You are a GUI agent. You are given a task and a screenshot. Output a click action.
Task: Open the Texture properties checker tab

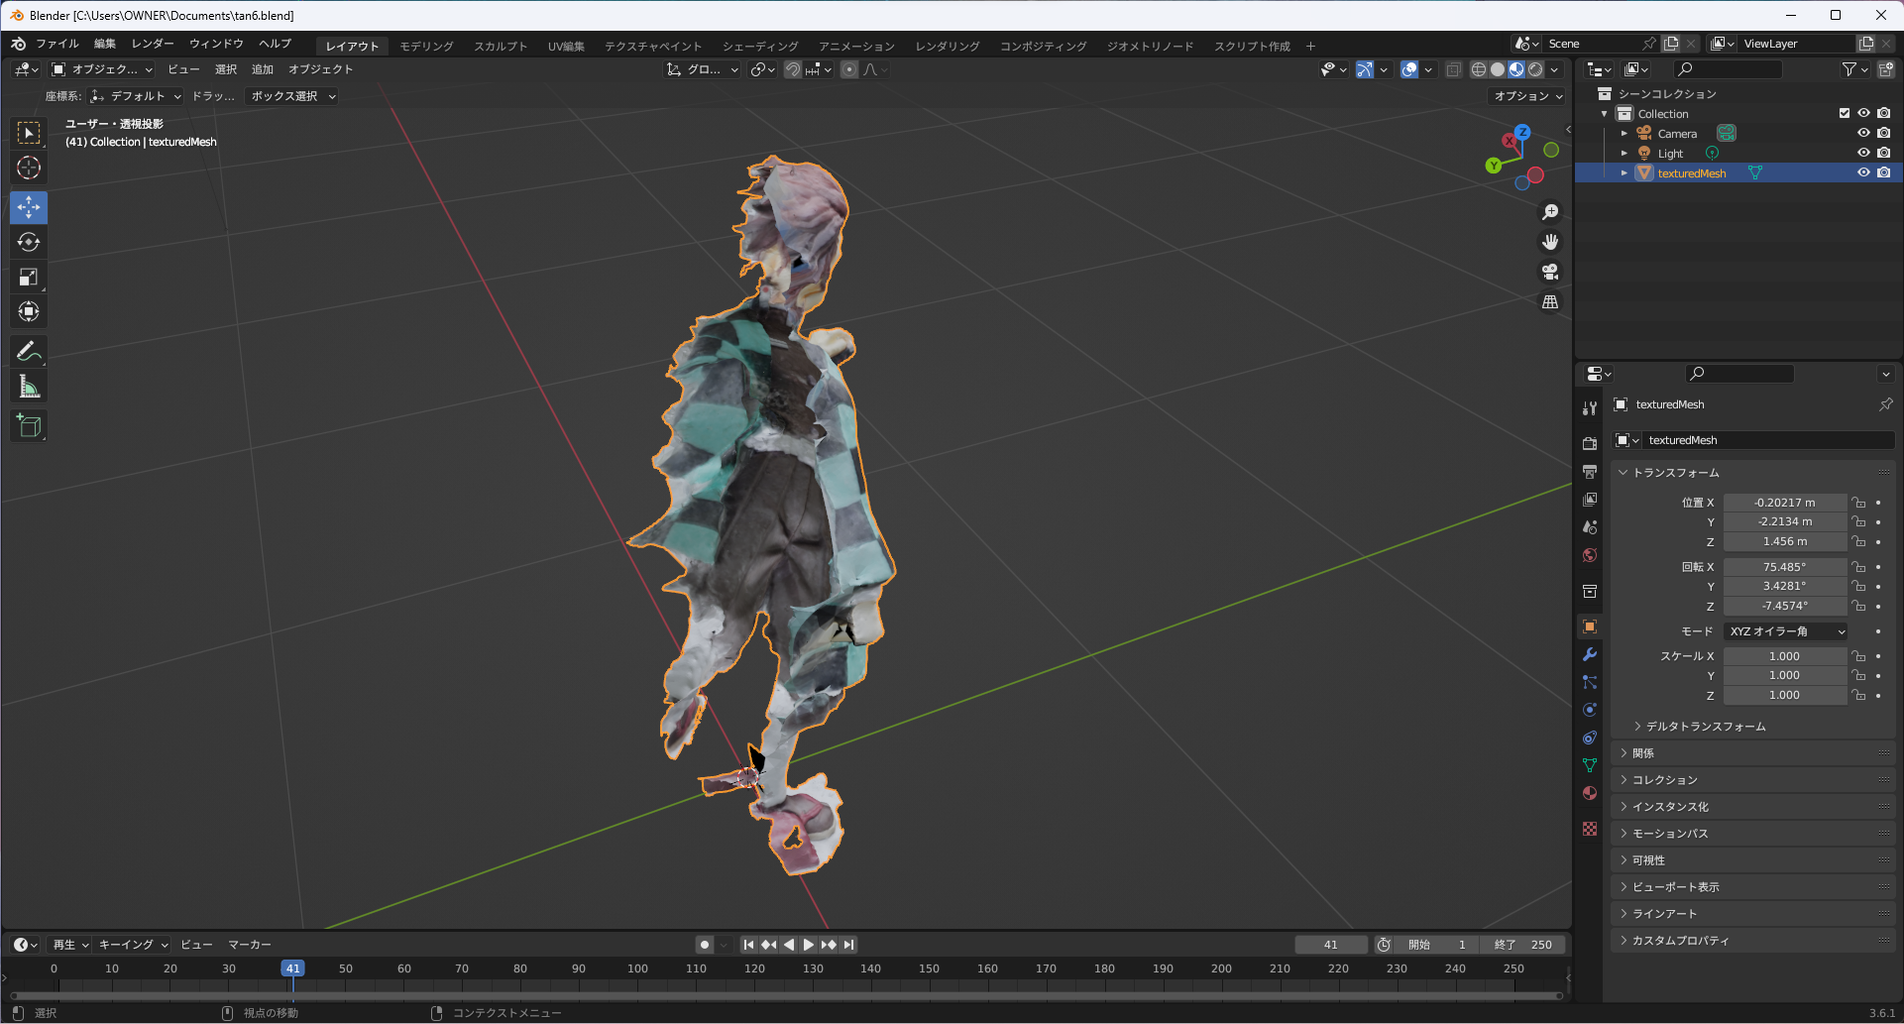[1590, 828]
